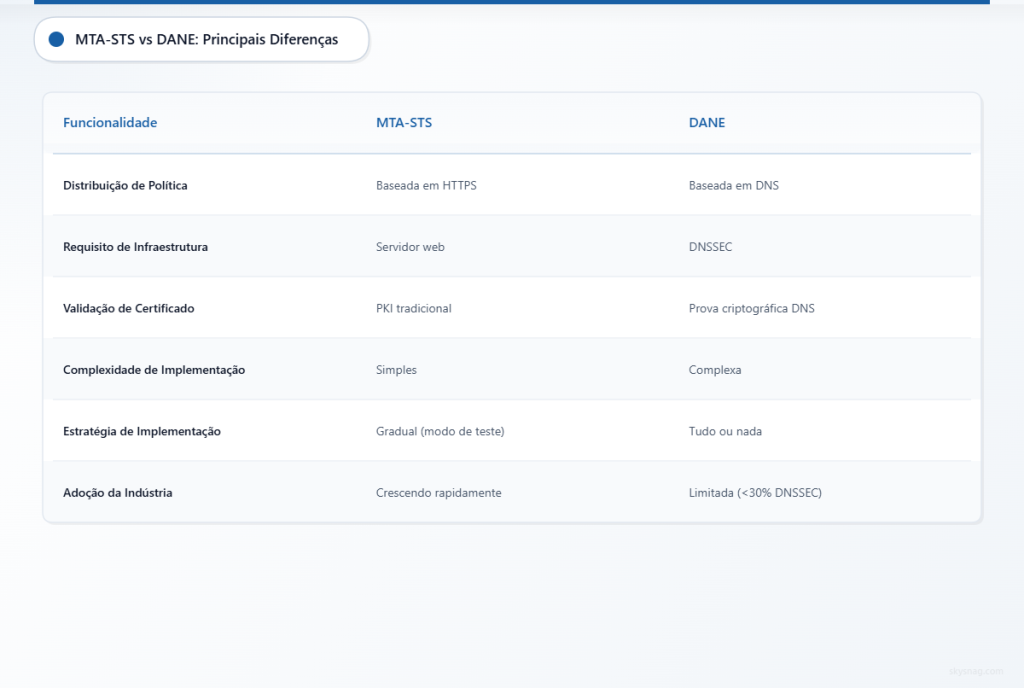Click the 'Adoção da Indústria' row label
This screenshot has height=688, width=1024.
coord(117,493)
